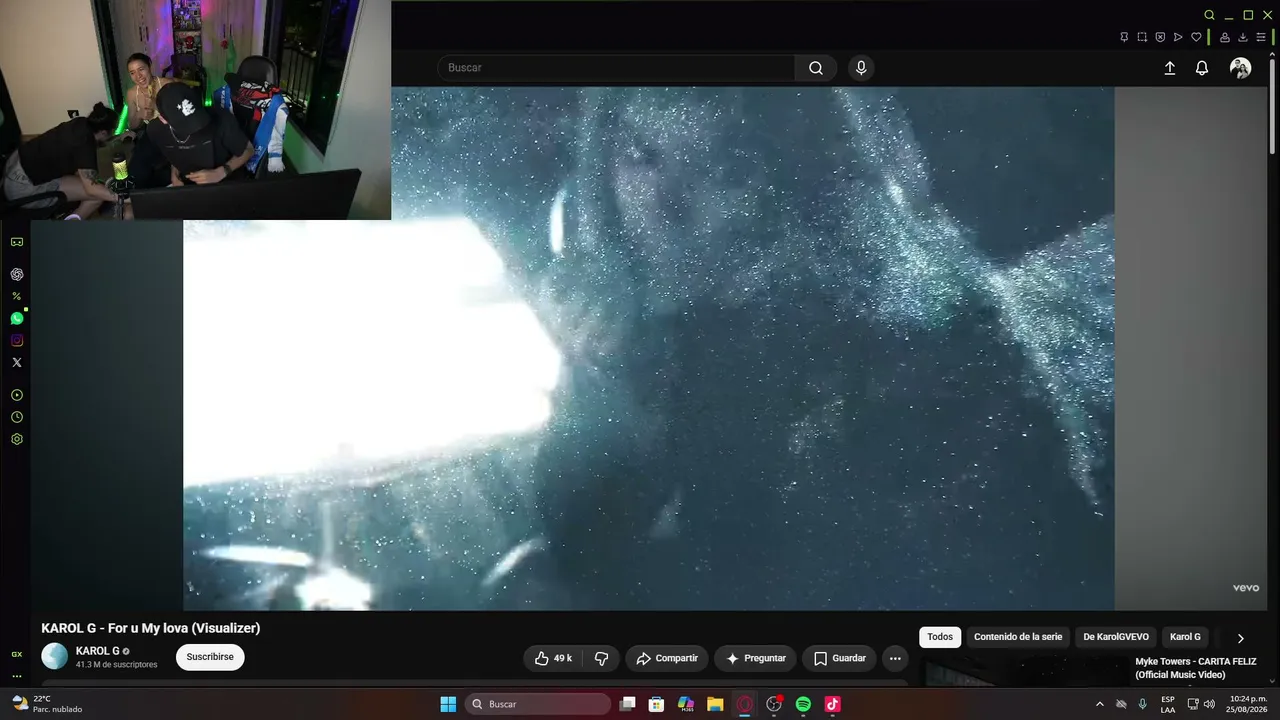Open the sidebar player icon
The width and height of the screenshot is (1280, 720).
pos(17,395)
